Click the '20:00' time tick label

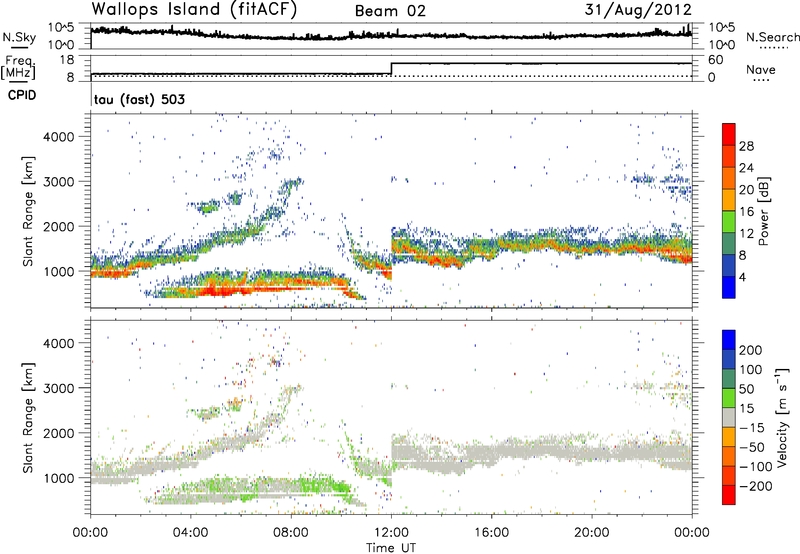pos(592,533)
